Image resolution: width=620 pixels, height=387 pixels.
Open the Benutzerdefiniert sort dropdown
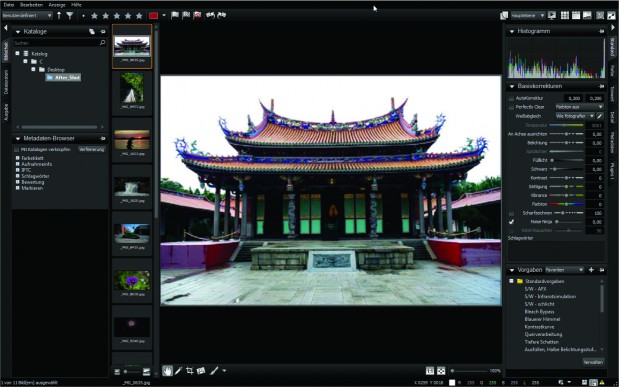[x=27, y=15]
